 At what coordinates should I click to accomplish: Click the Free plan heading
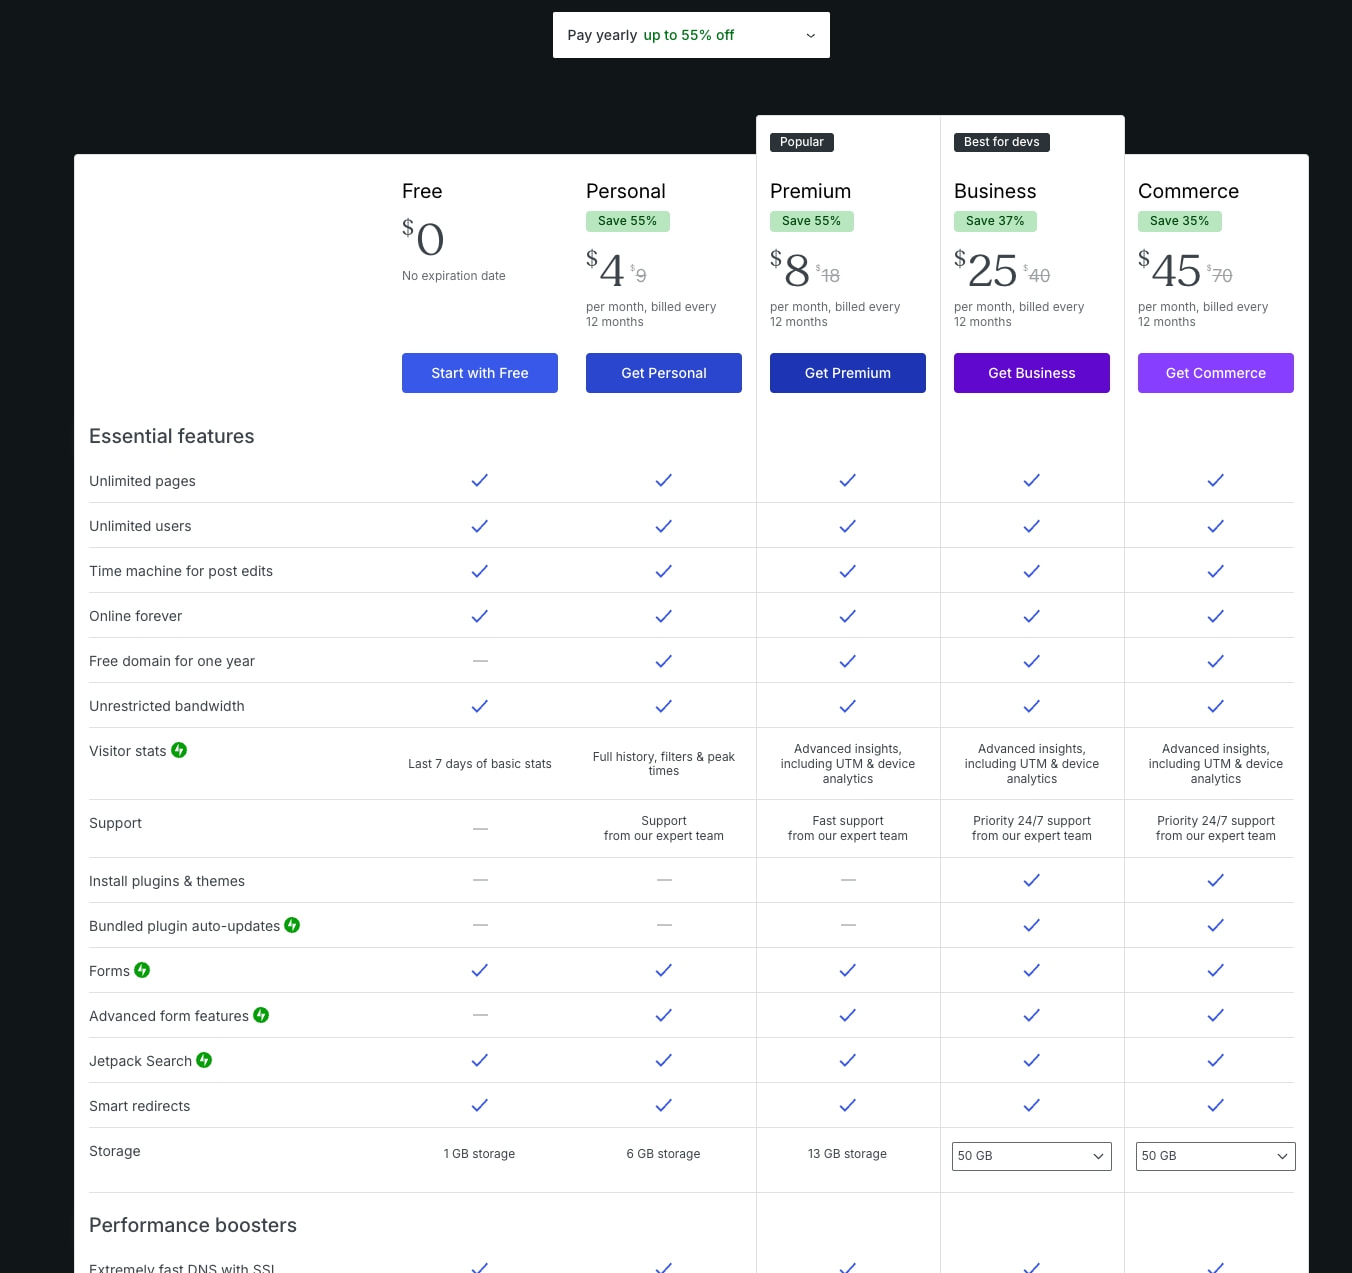click(422, 191)
